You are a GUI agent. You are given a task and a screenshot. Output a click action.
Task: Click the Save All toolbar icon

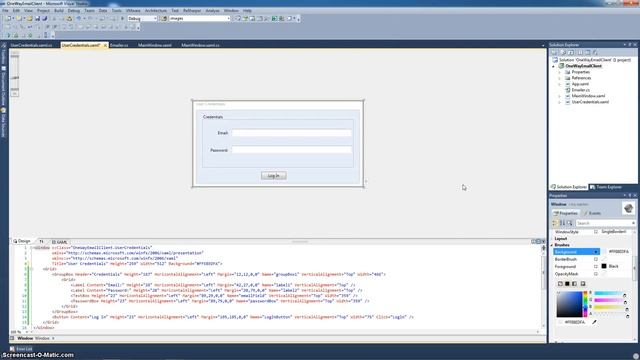(x=44, y=18)
